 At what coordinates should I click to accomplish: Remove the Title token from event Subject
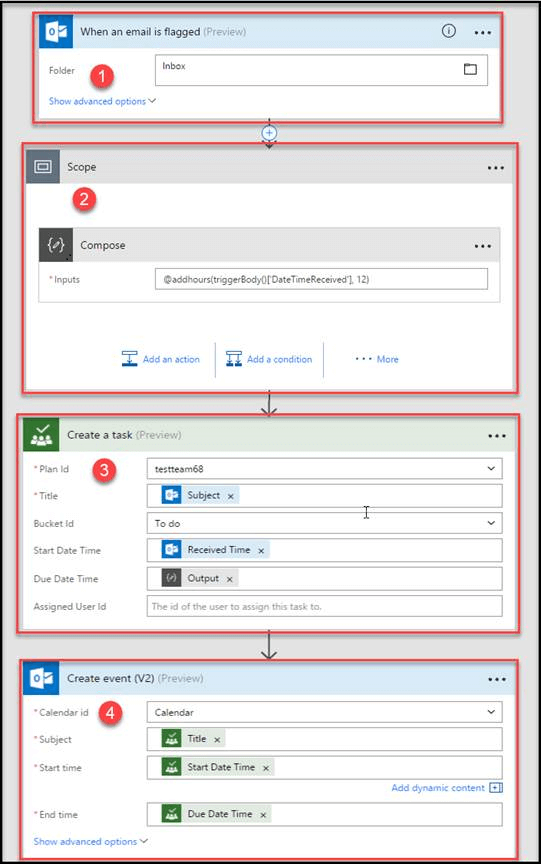pos(217,739)
